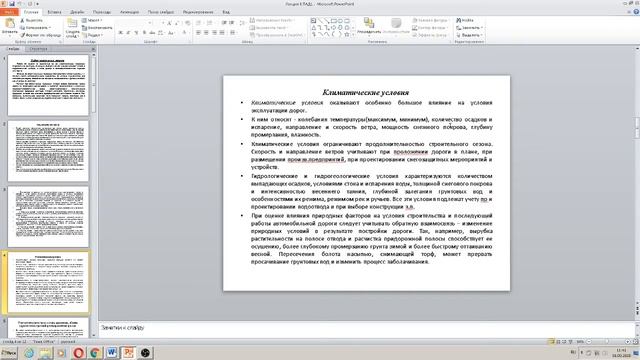Click Reset (Восстановить) slide button
Screen dimensions: 640x360
(97, 28)
